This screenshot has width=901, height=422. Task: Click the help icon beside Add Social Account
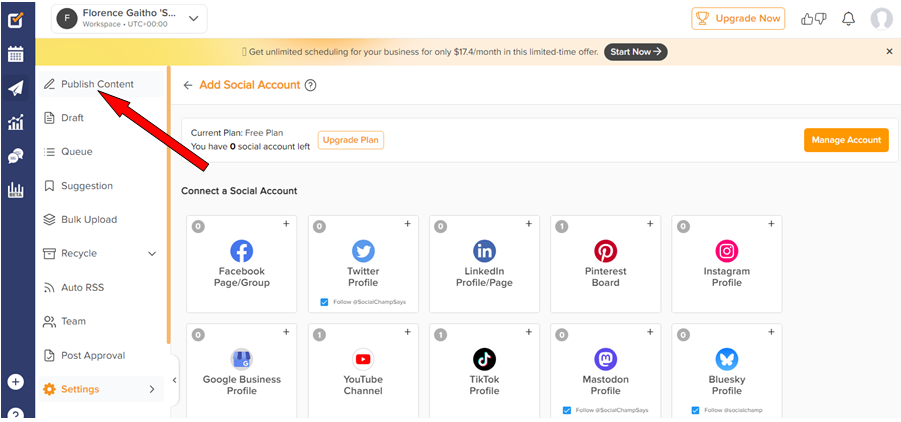310,86
